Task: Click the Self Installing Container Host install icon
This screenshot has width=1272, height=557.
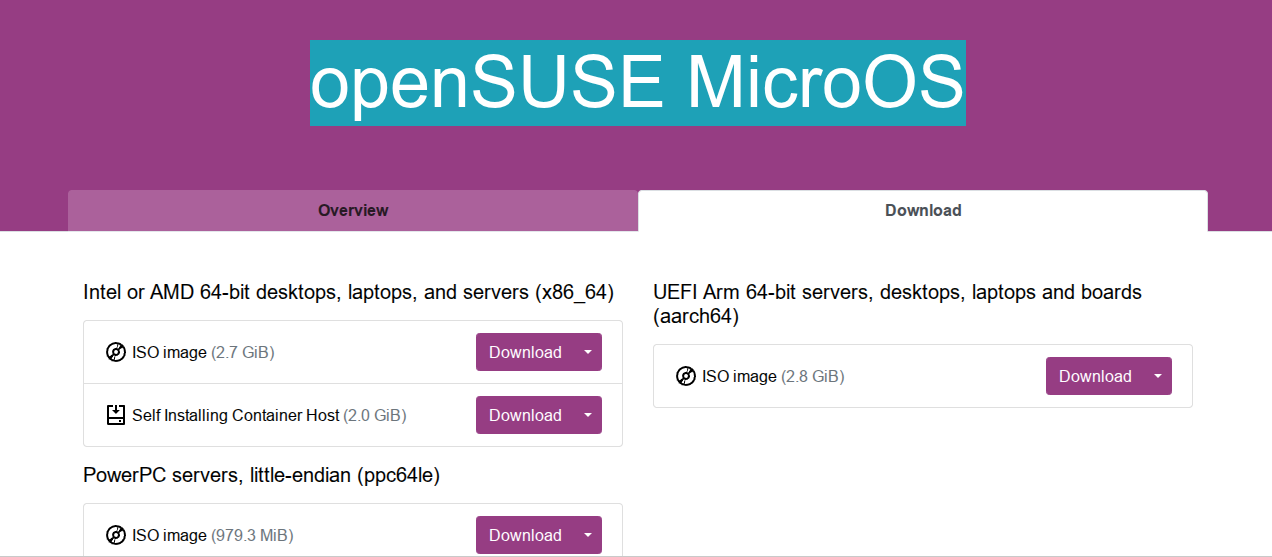Action: pos(116,415)
